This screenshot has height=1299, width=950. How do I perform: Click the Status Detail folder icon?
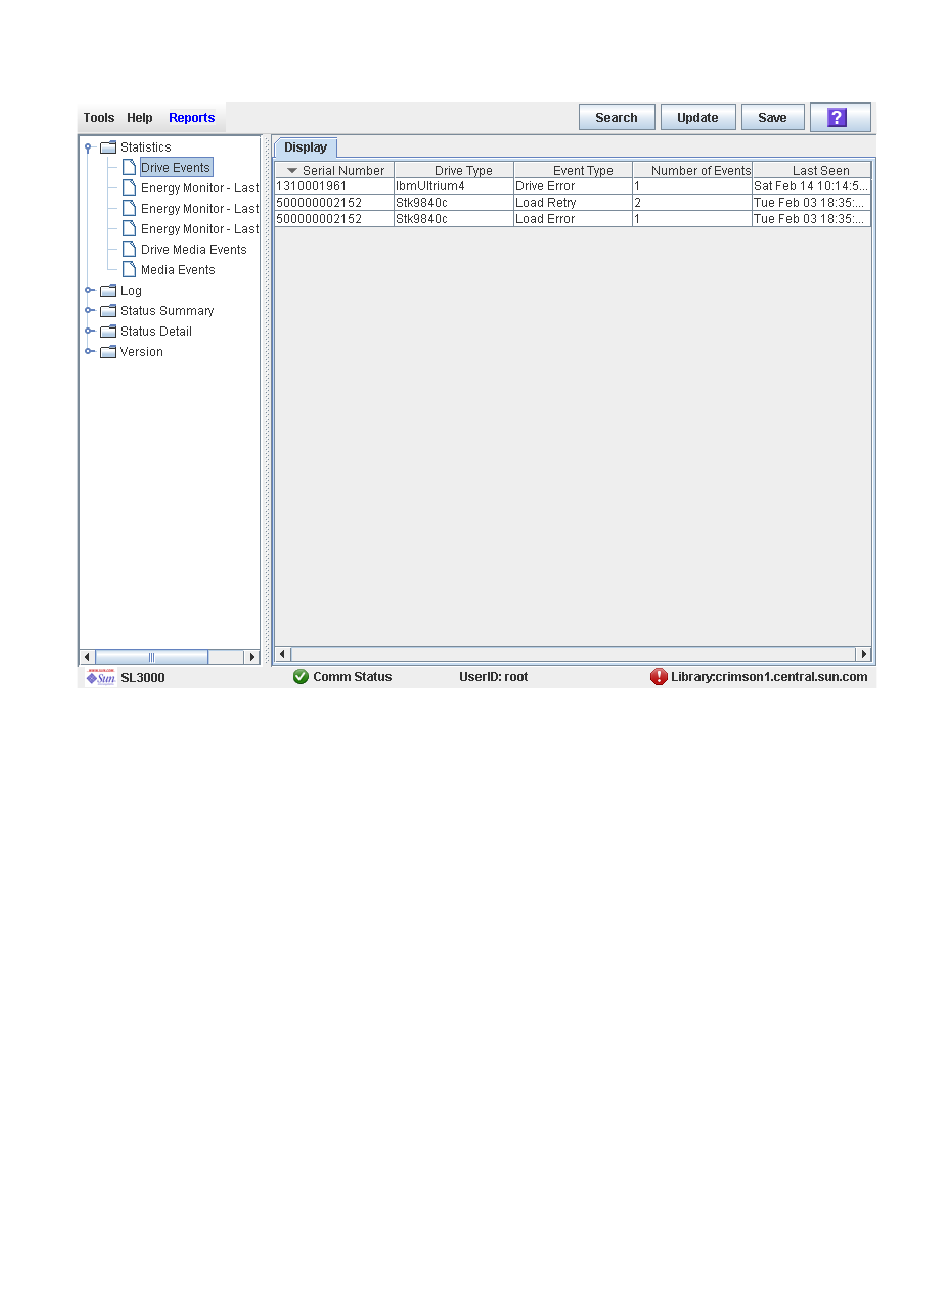pyautogui.click(x=108, y=332)
